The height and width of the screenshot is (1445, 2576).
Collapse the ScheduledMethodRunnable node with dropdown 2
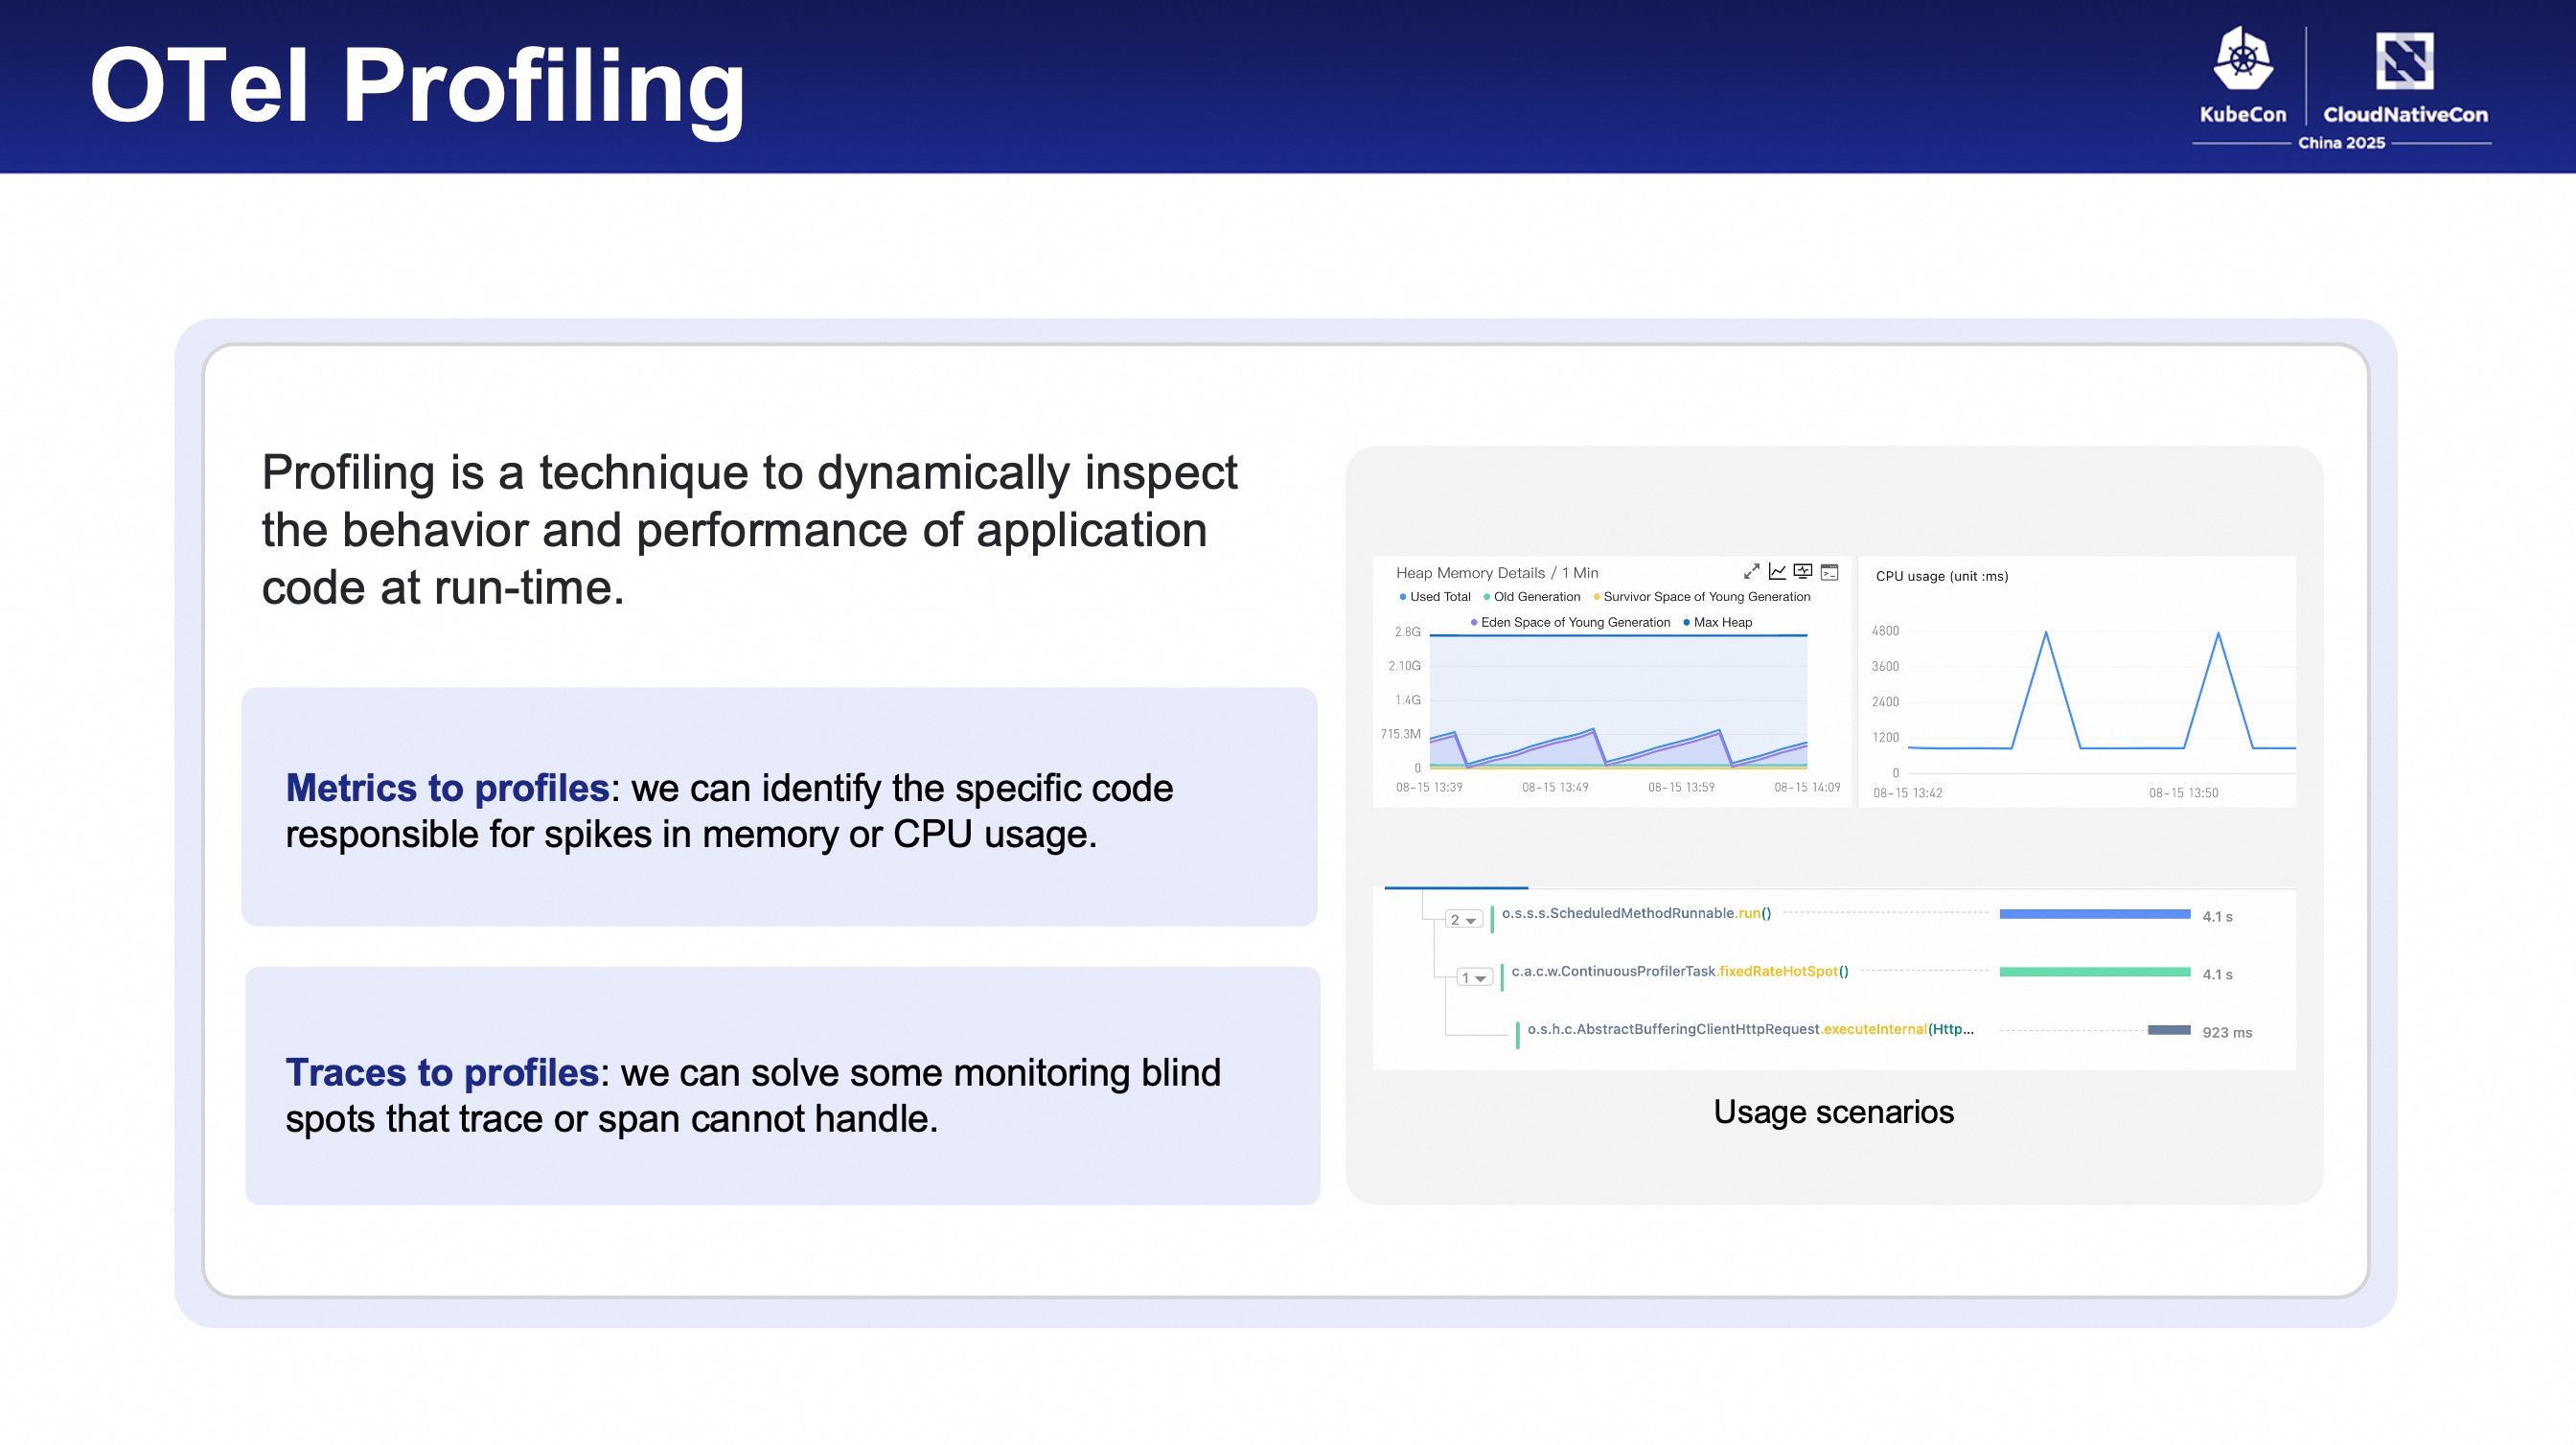click(1463, 920)
